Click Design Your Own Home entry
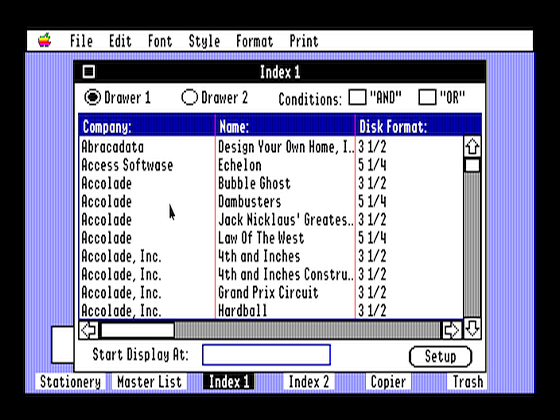Image resolution: width=560 pixels, height=420 pixels. click(x=286, y=147)
